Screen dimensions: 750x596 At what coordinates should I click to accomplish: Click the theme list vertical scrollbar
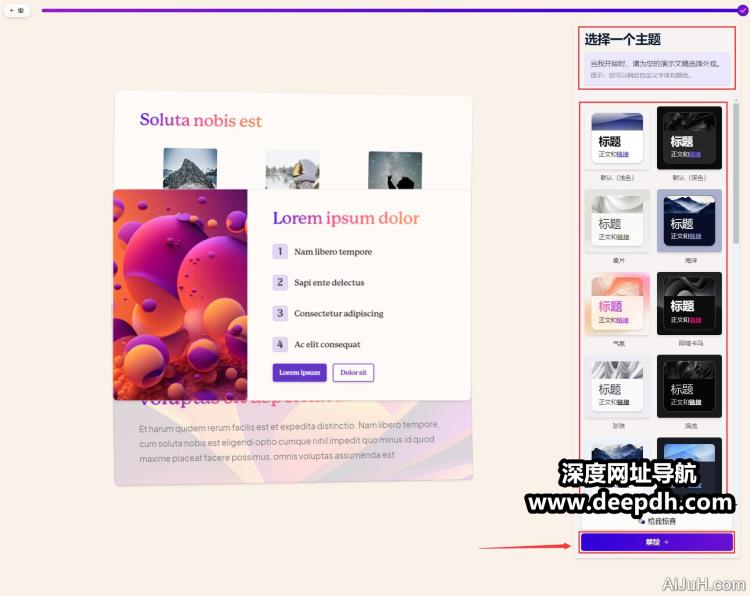click(x=736, y=172)
